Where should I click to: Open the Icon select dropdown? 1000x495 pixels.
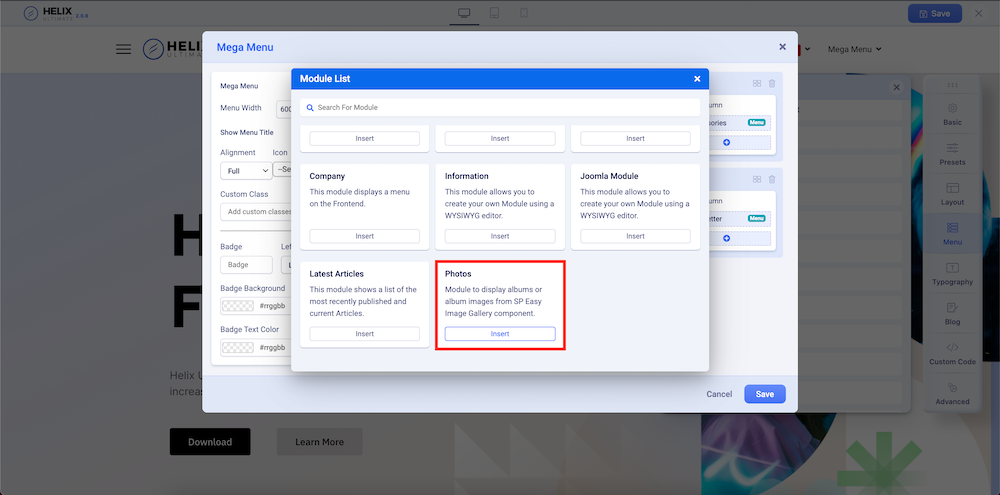282,171
